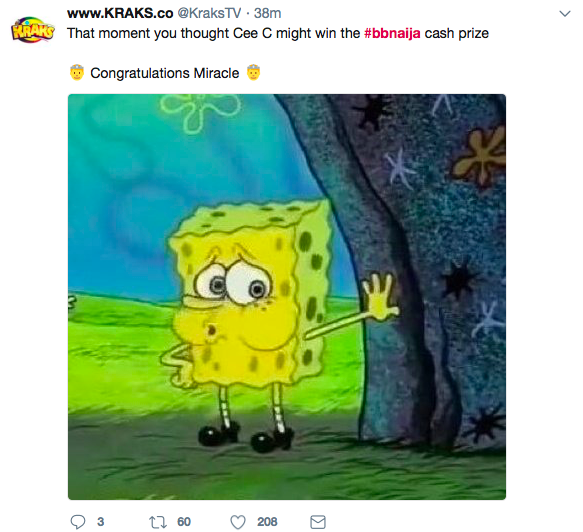This screenshot has height=532, width=583.
Task: Click the Congratulations Miracle text line
Action: pos(165,73)
